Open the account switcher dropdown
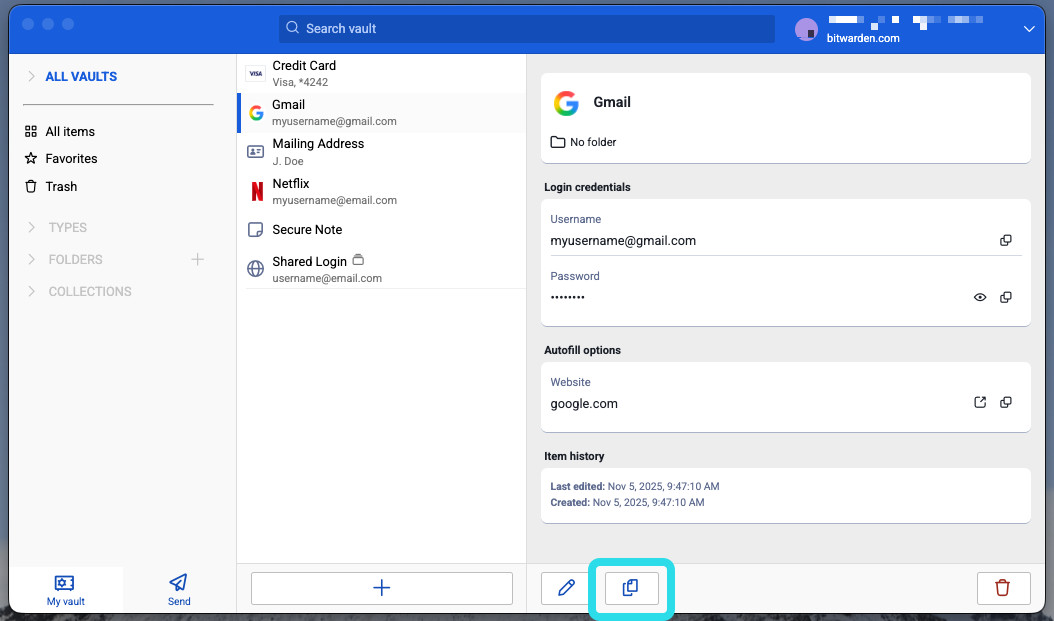The width and height of the screenshot is (1054, 621). [1029, 30]
